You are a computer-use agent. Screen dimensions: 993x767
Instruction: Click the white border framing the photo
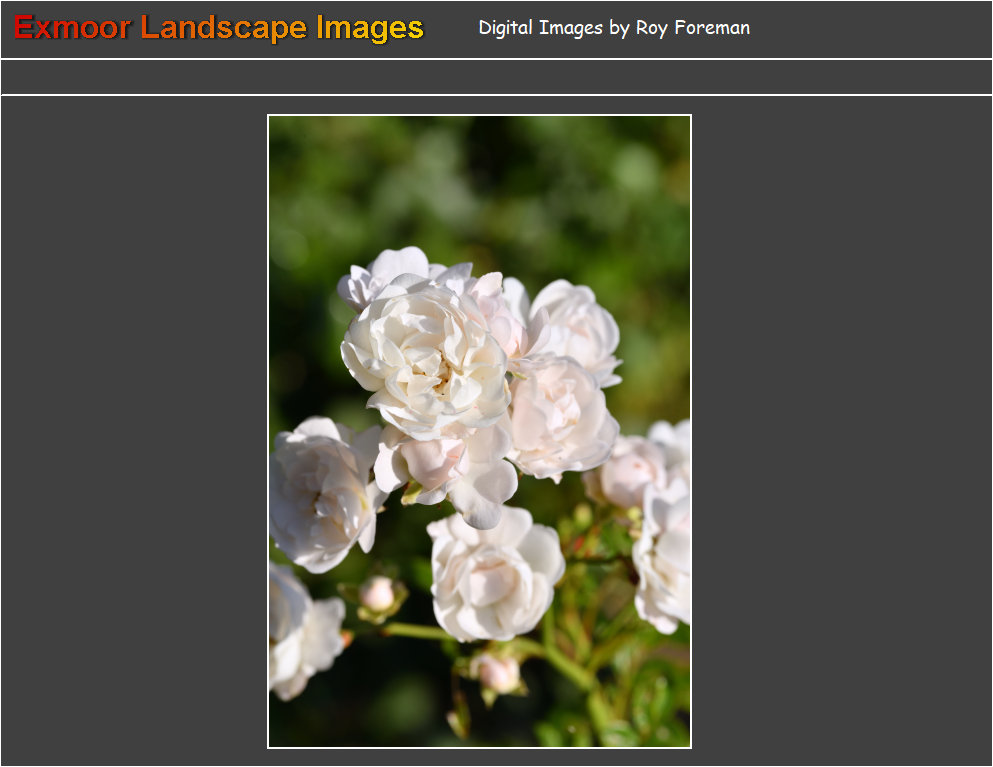point(270,430)
